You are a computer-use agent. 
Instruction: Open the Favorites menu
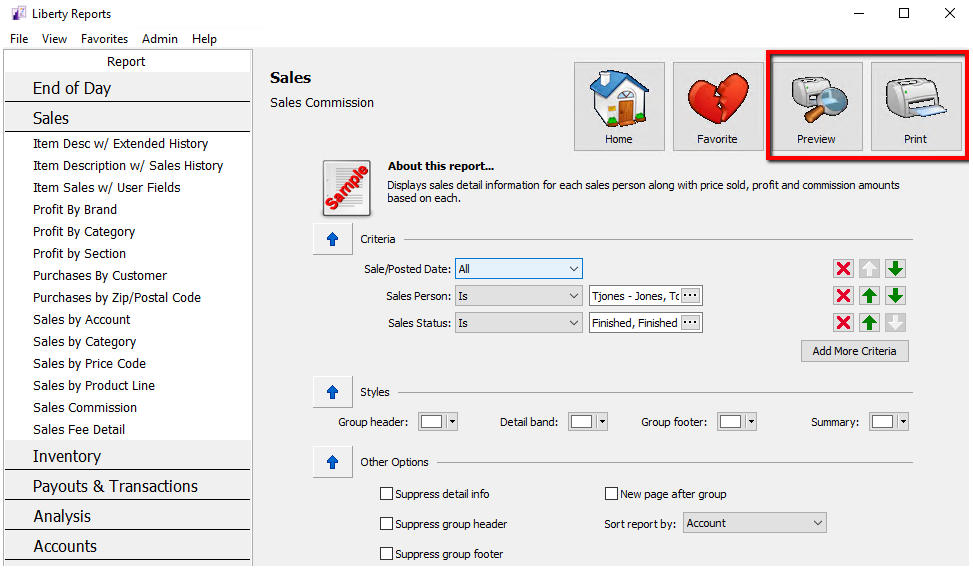point(104,38)
